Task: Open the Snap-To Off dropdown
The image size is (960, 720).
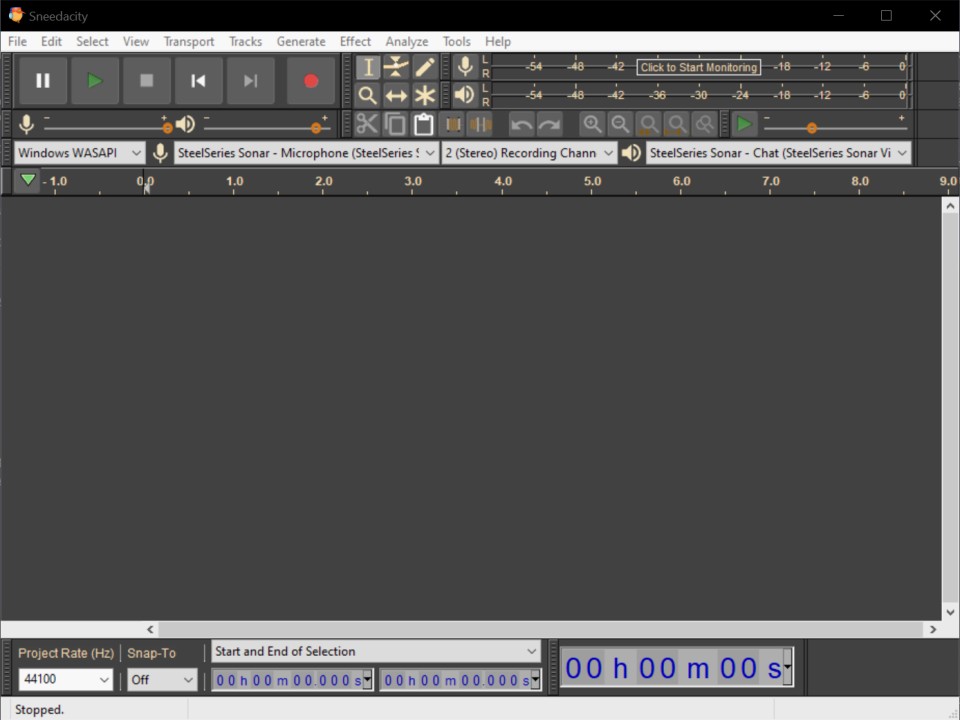Action: point(162,680)
